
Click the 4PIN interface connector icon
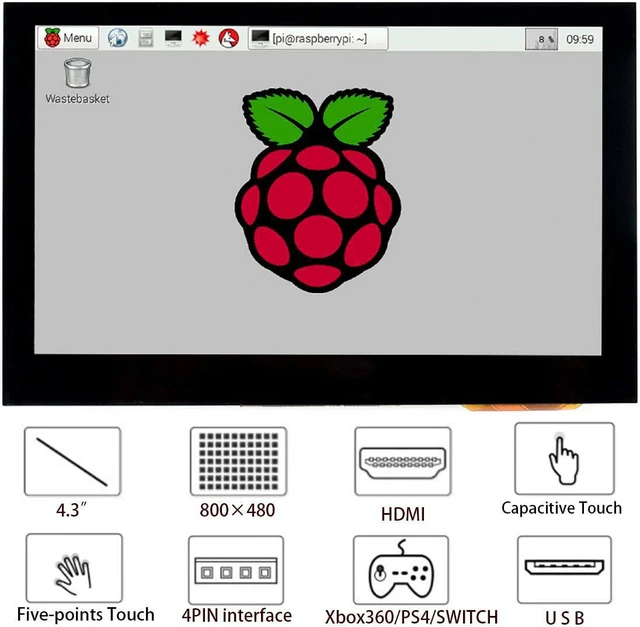tap(236, 570)
